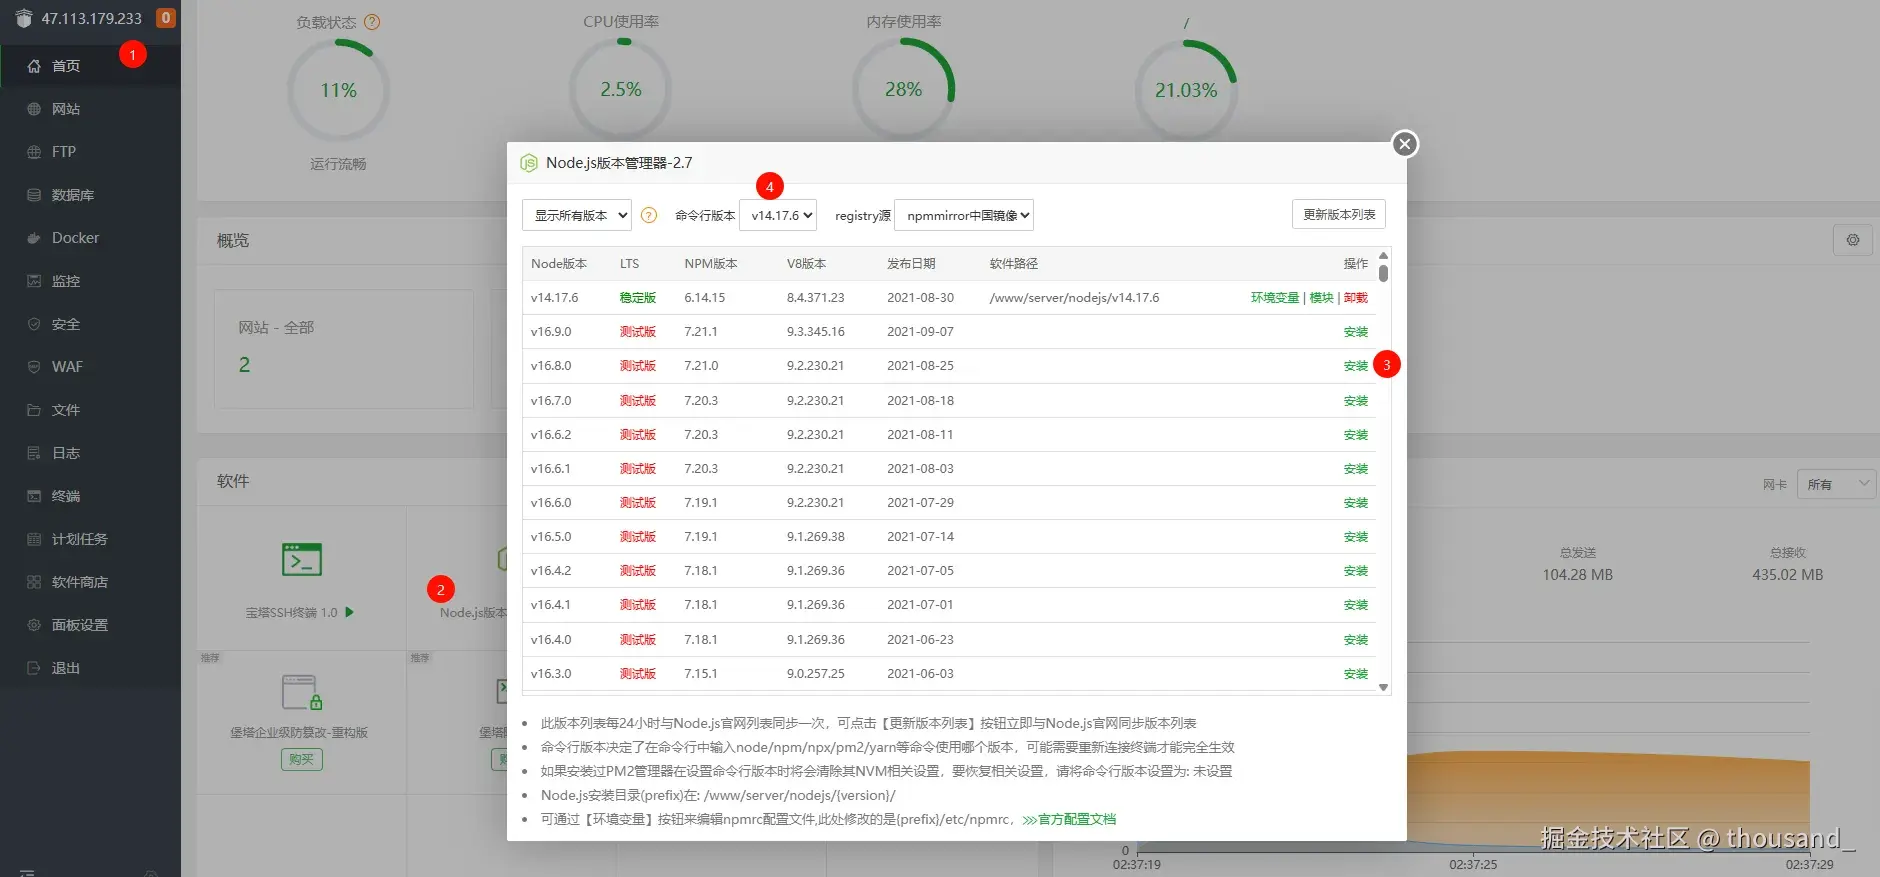This screenshot has height=877, width=1880.
Task: Click the CPU使用率 2.5% gauge
Action: 621,90
